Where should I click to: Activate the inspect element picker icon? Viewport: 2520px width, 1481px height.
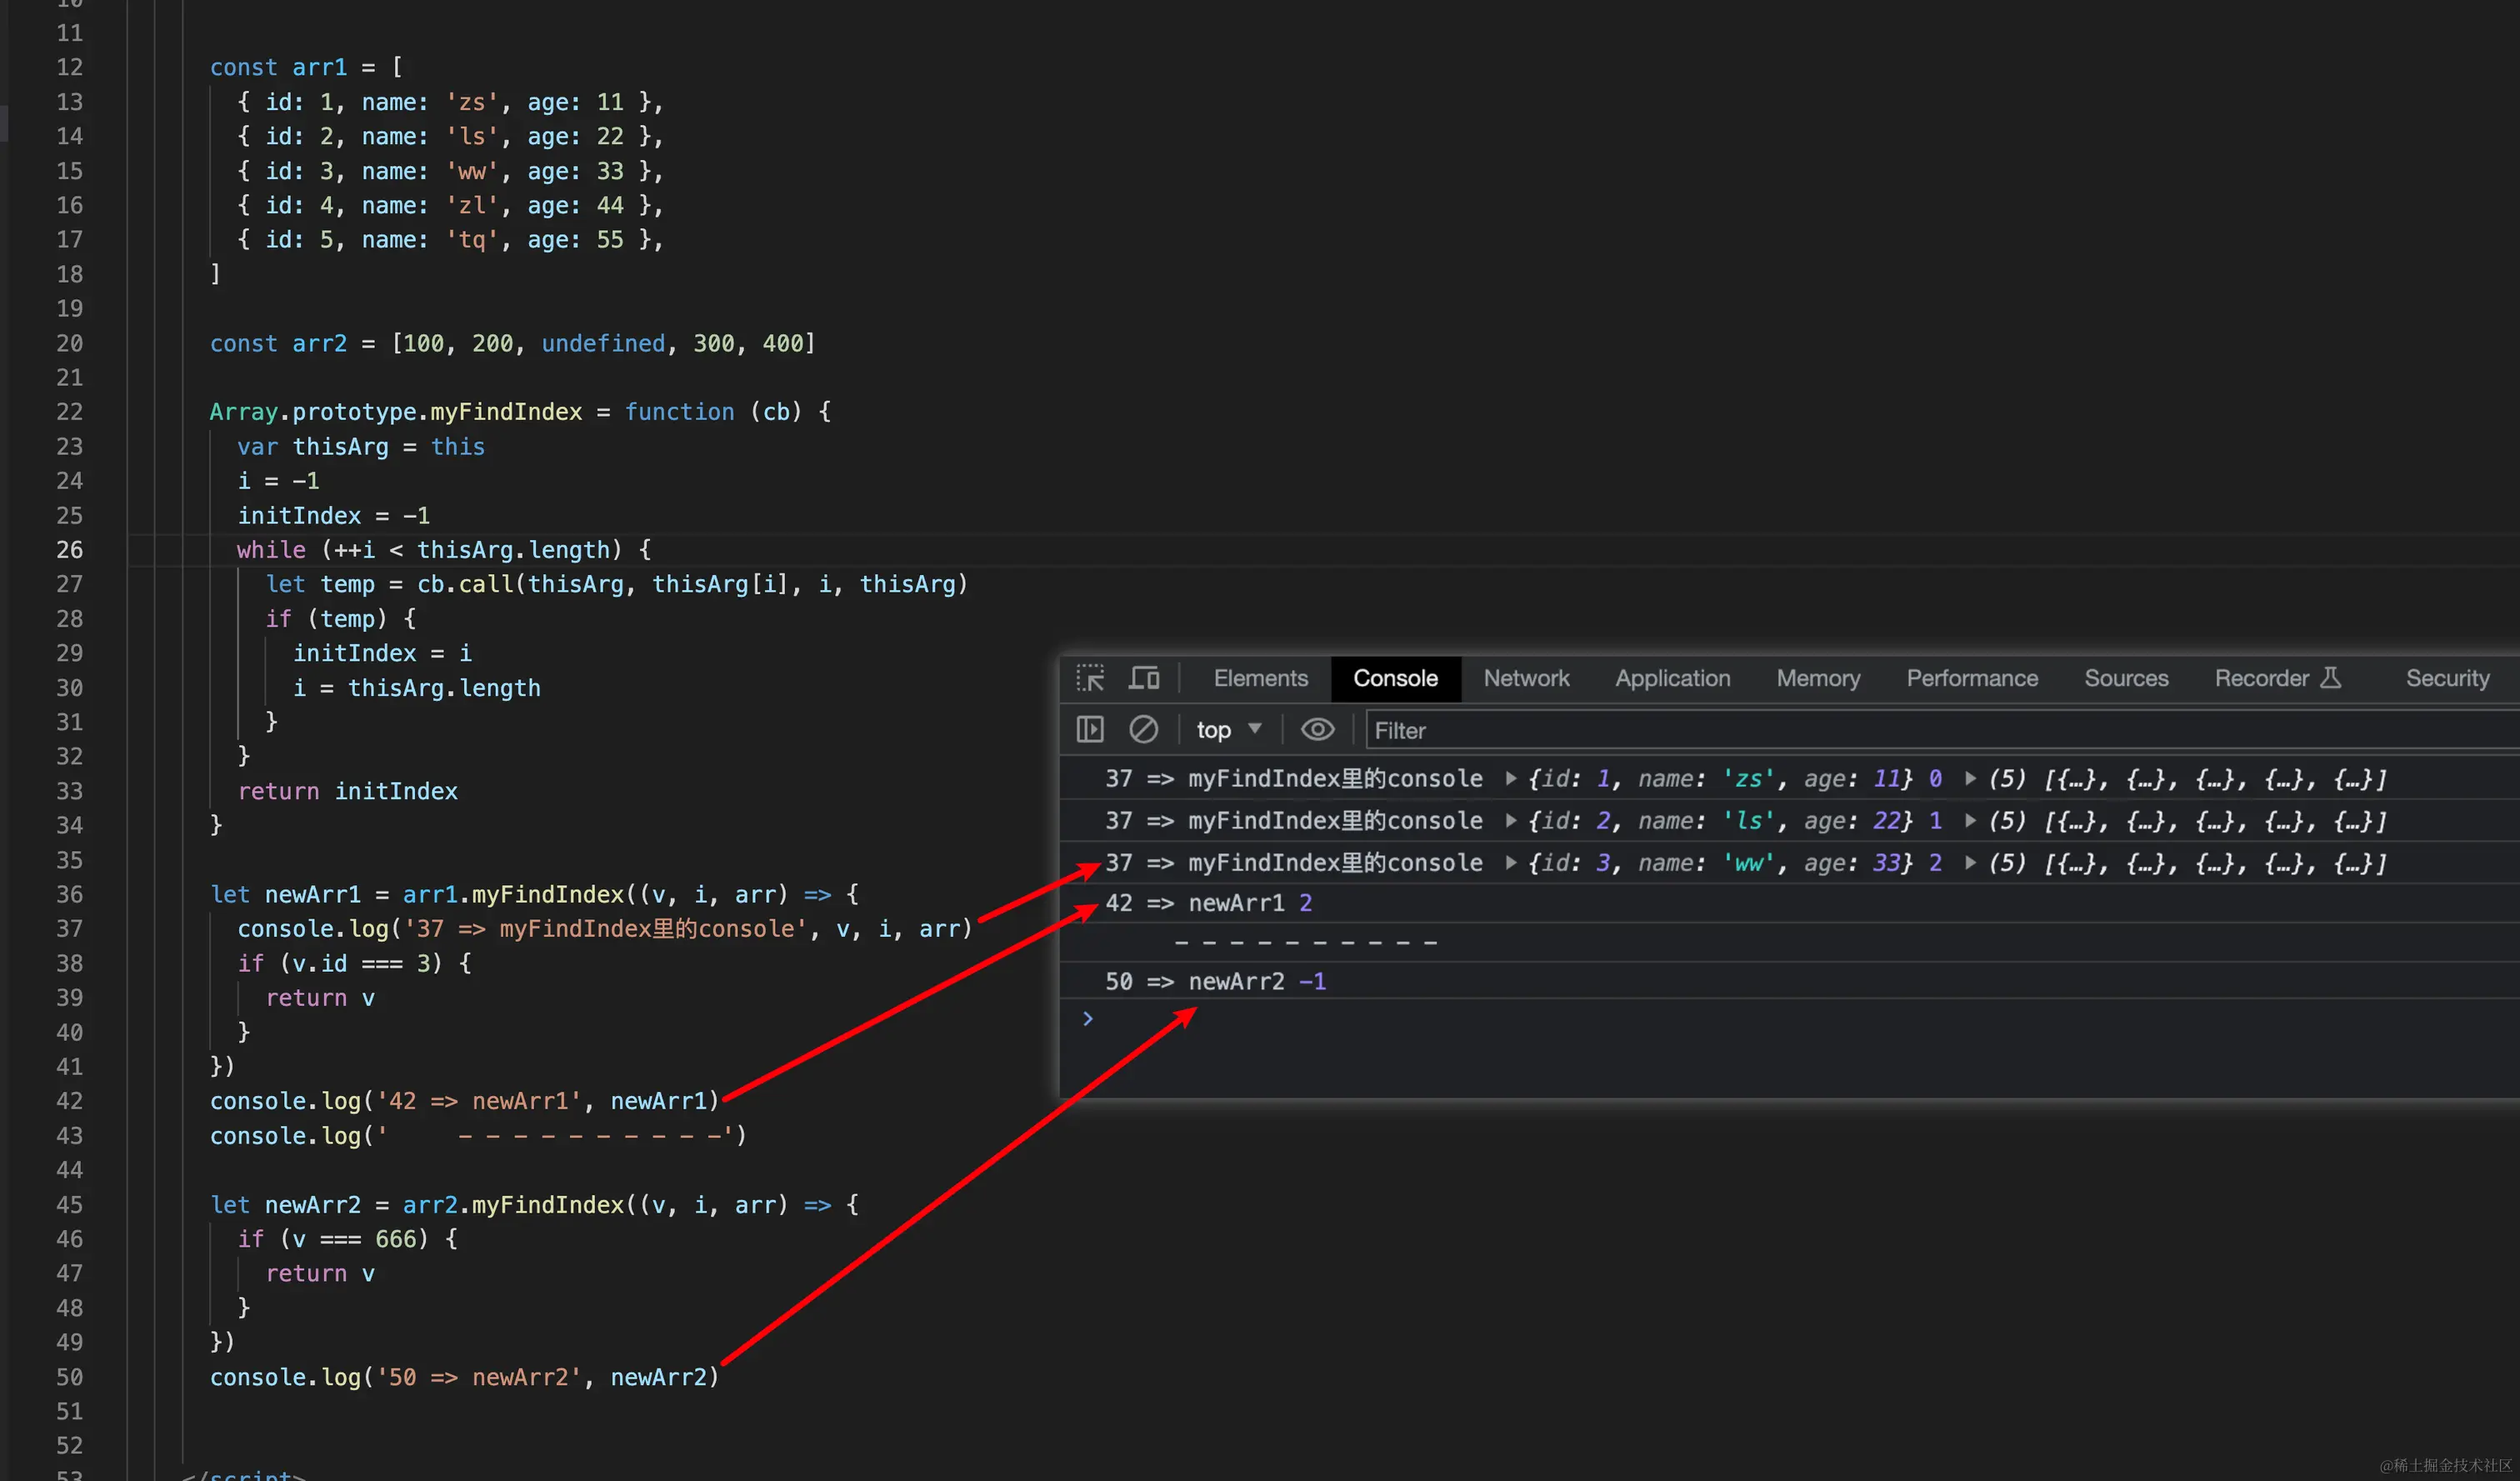tap(1090, 678)
